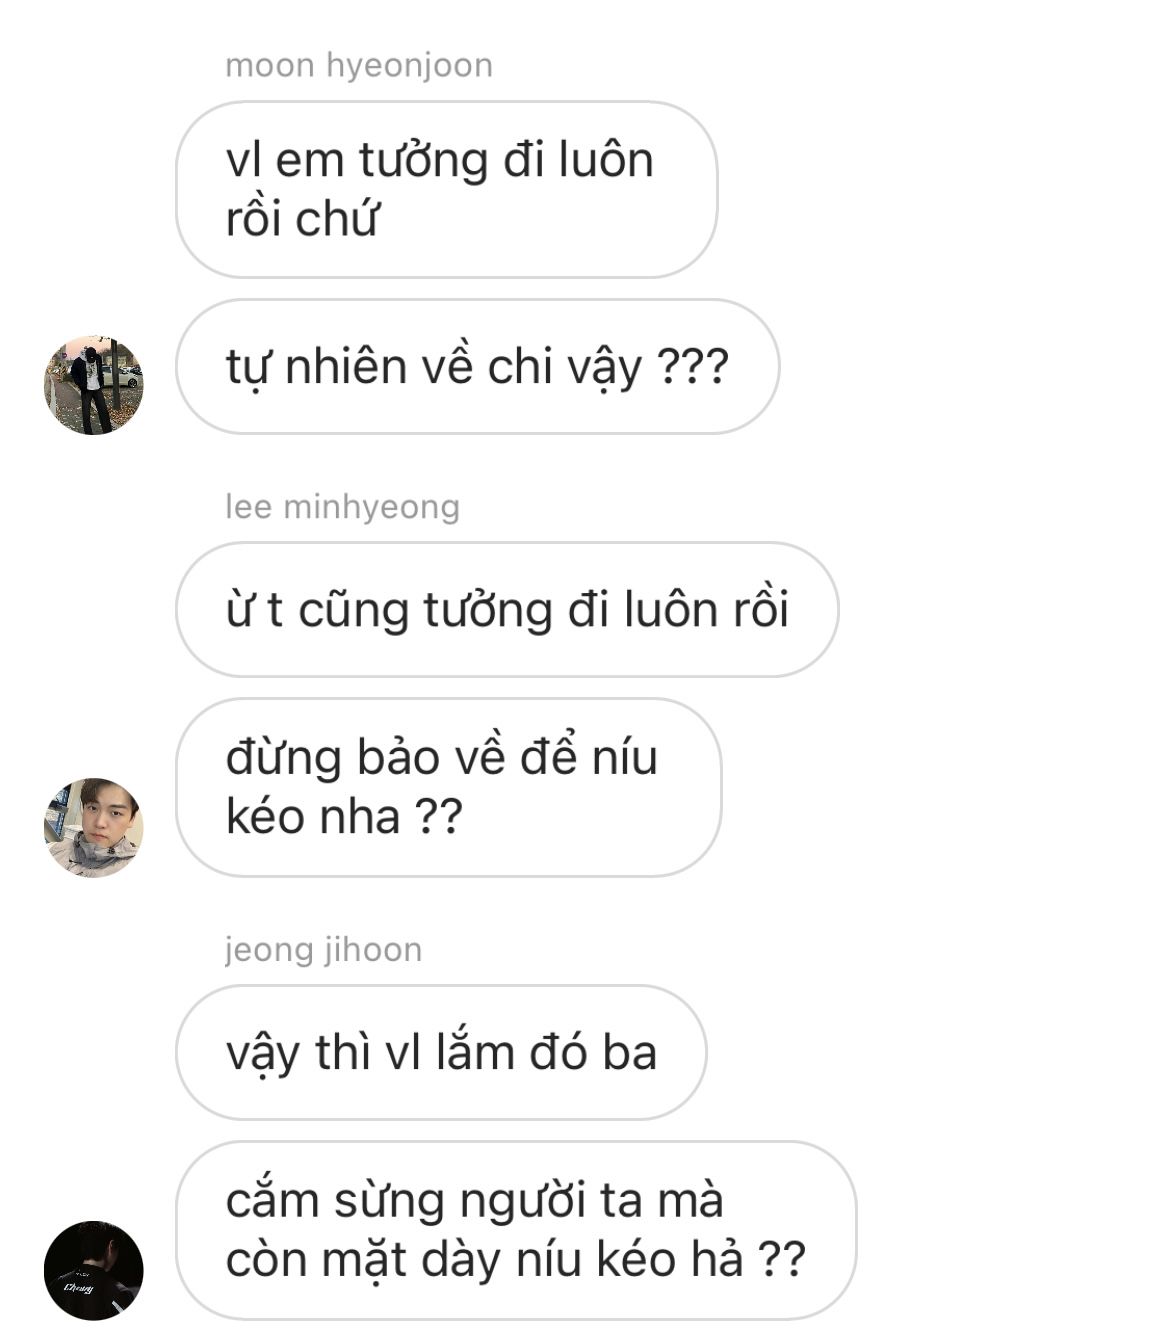Click the word 'ừ' in minhyeong's message
Image resolution: width=1170 pixels, height=1340 pixels.
click(x=239, y=609)
